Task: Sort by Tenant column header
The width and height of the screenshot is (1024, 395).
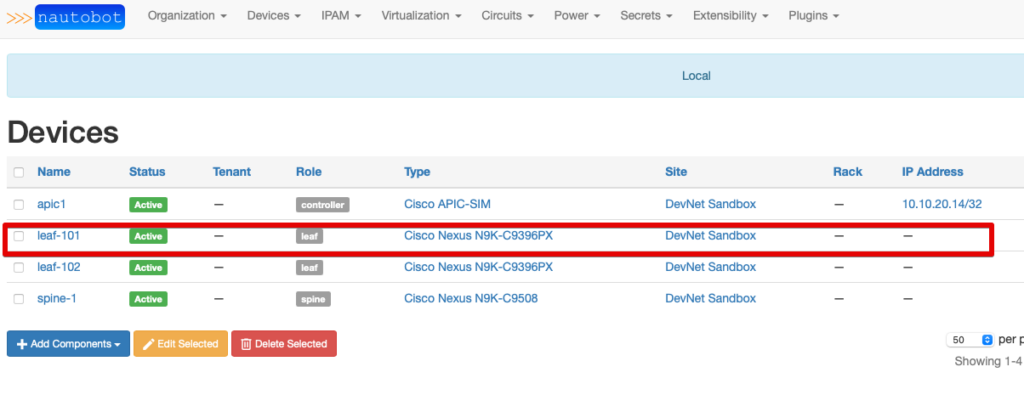Action: click(x=232, y=172)
